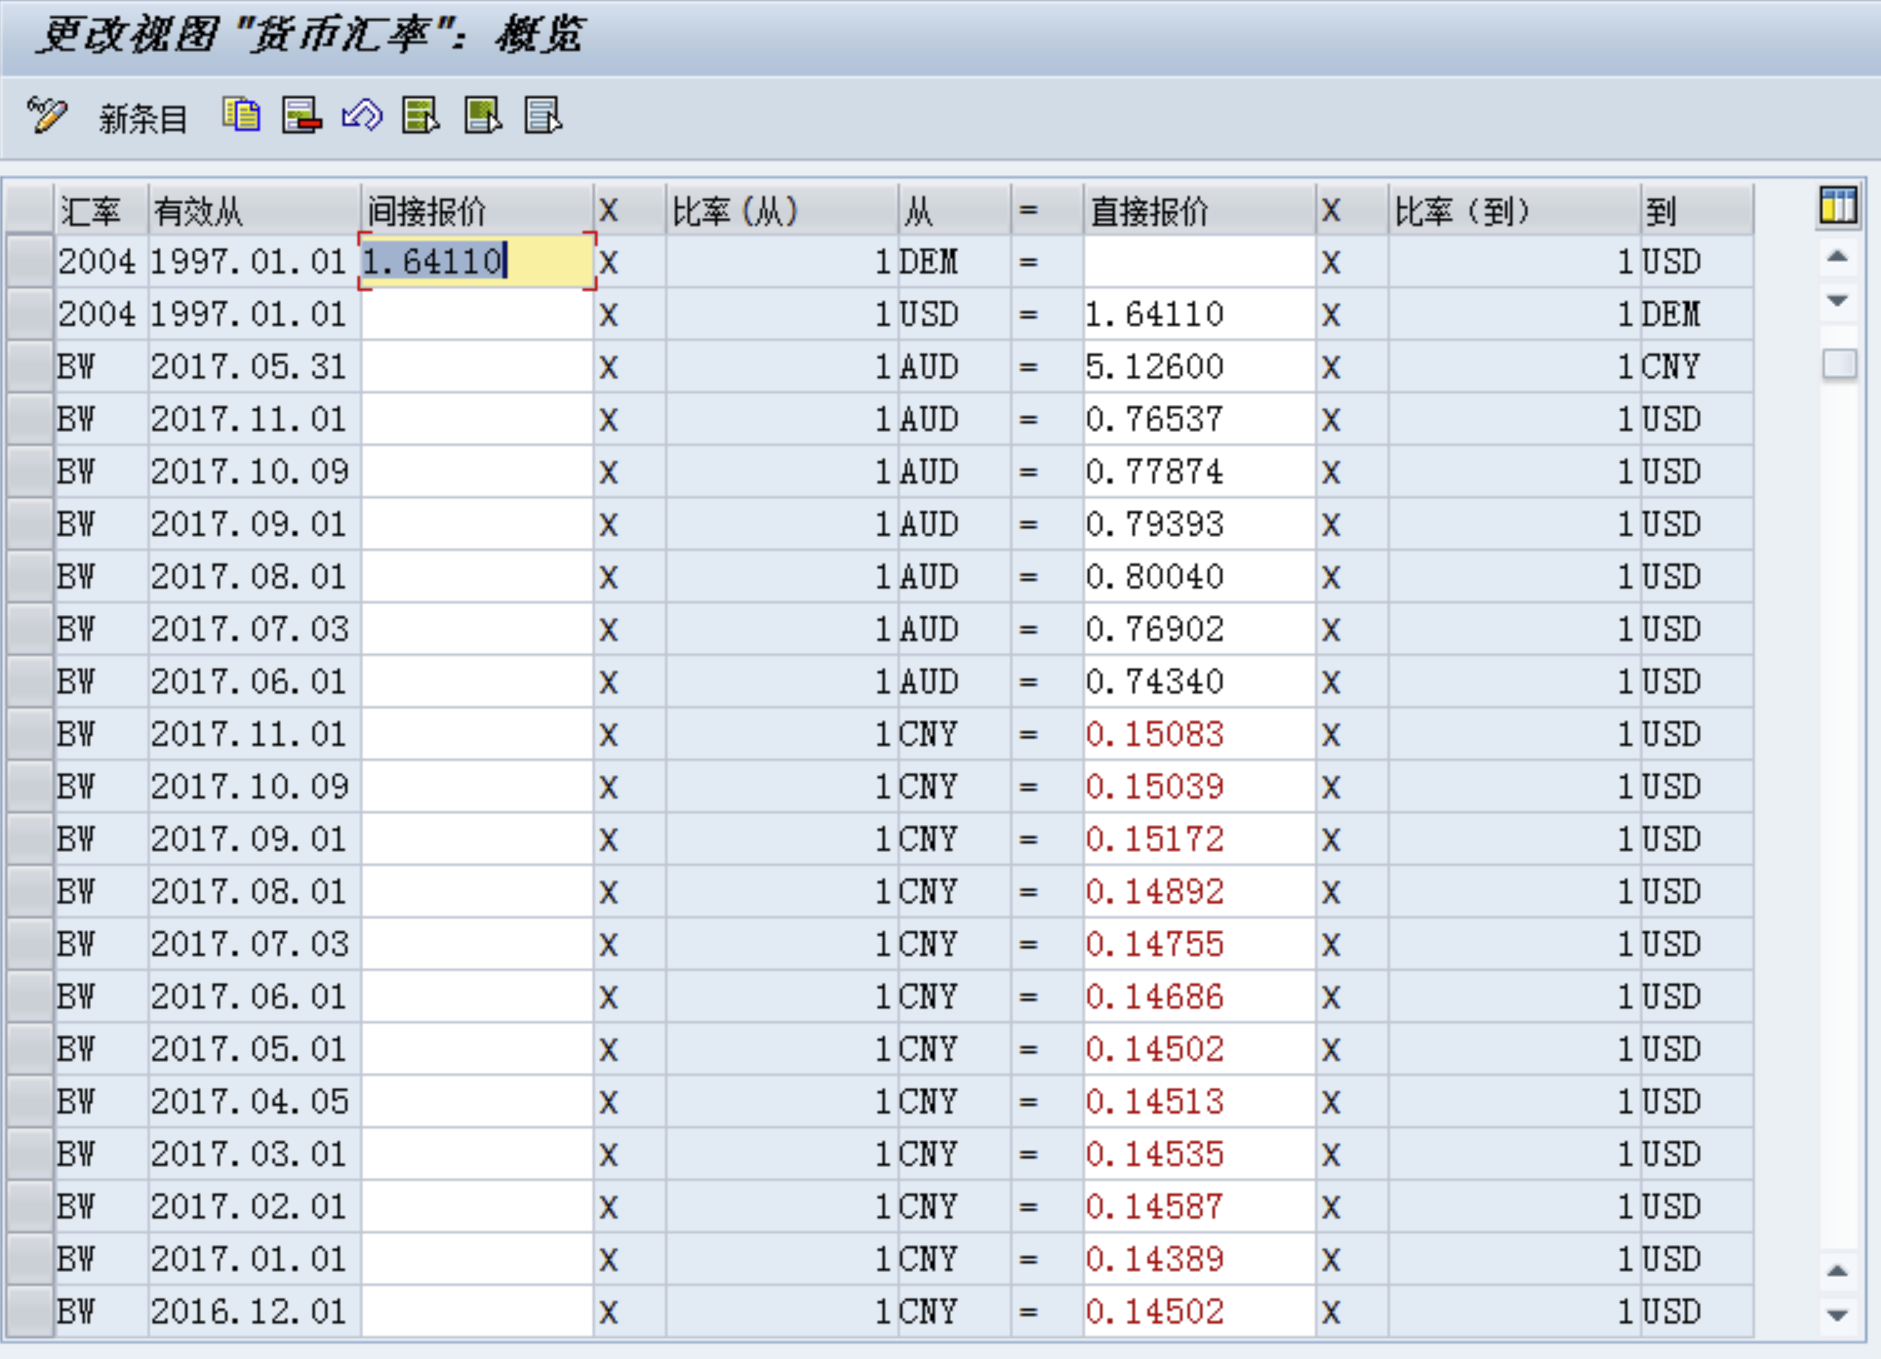
Task: Click the Deselect All icon
Action: click(x=543, y=116)
